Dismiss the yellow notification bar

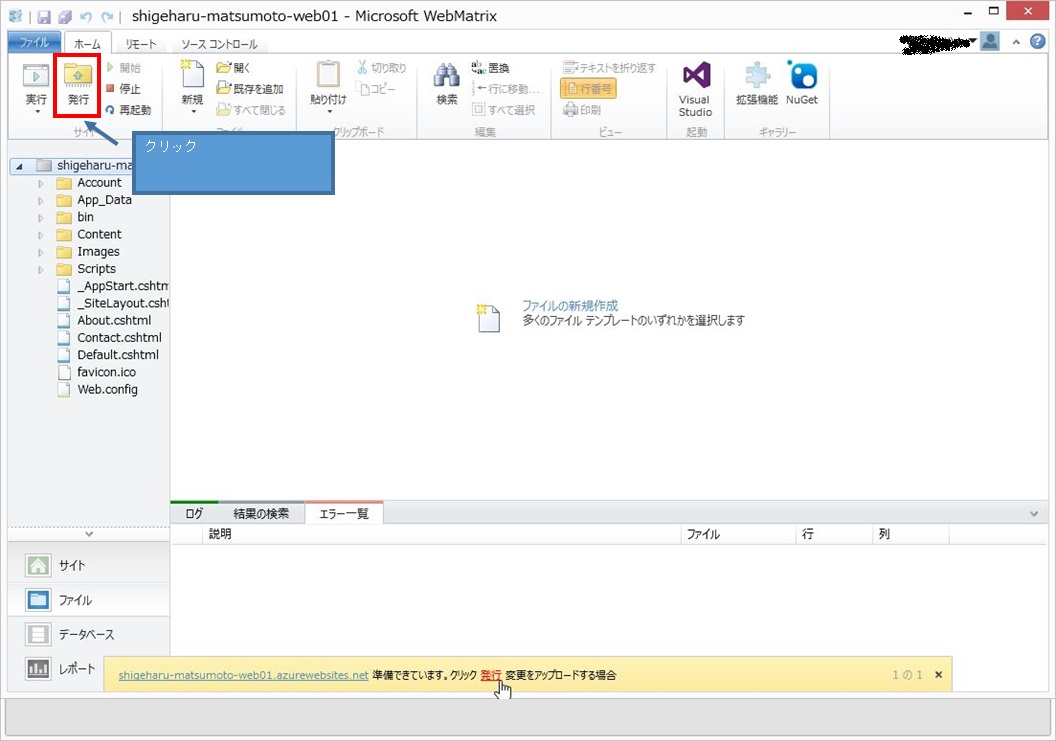point(938,675)
